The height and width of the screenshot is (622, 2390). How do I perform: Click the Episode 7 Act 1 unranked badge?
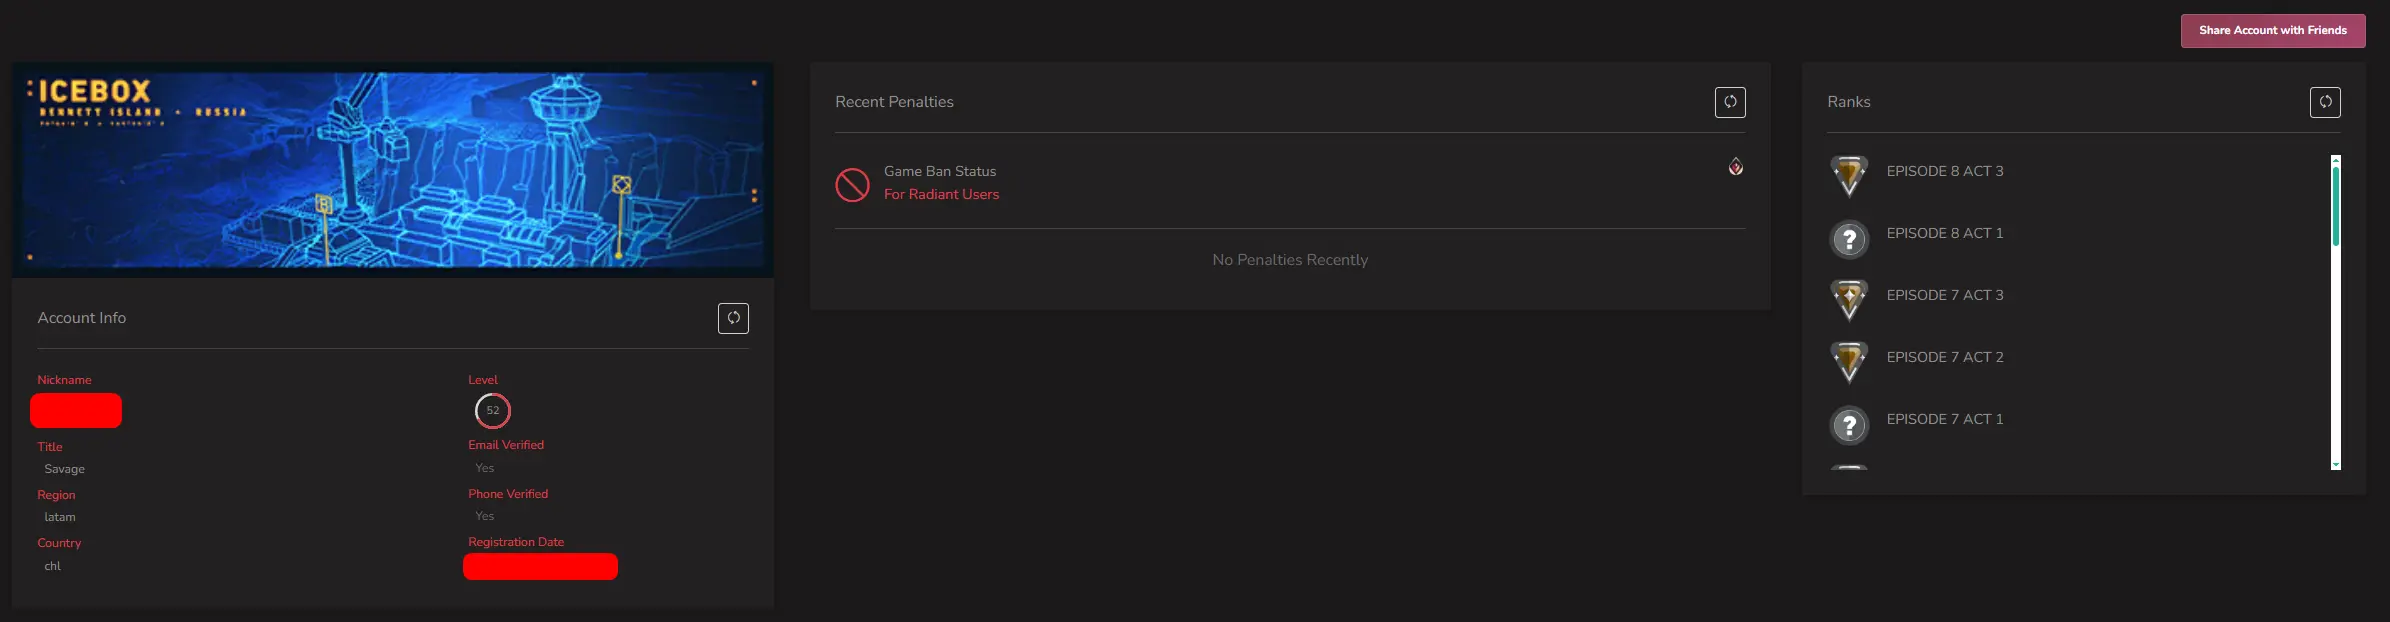pyautogui.click(x=1849, y=425)
